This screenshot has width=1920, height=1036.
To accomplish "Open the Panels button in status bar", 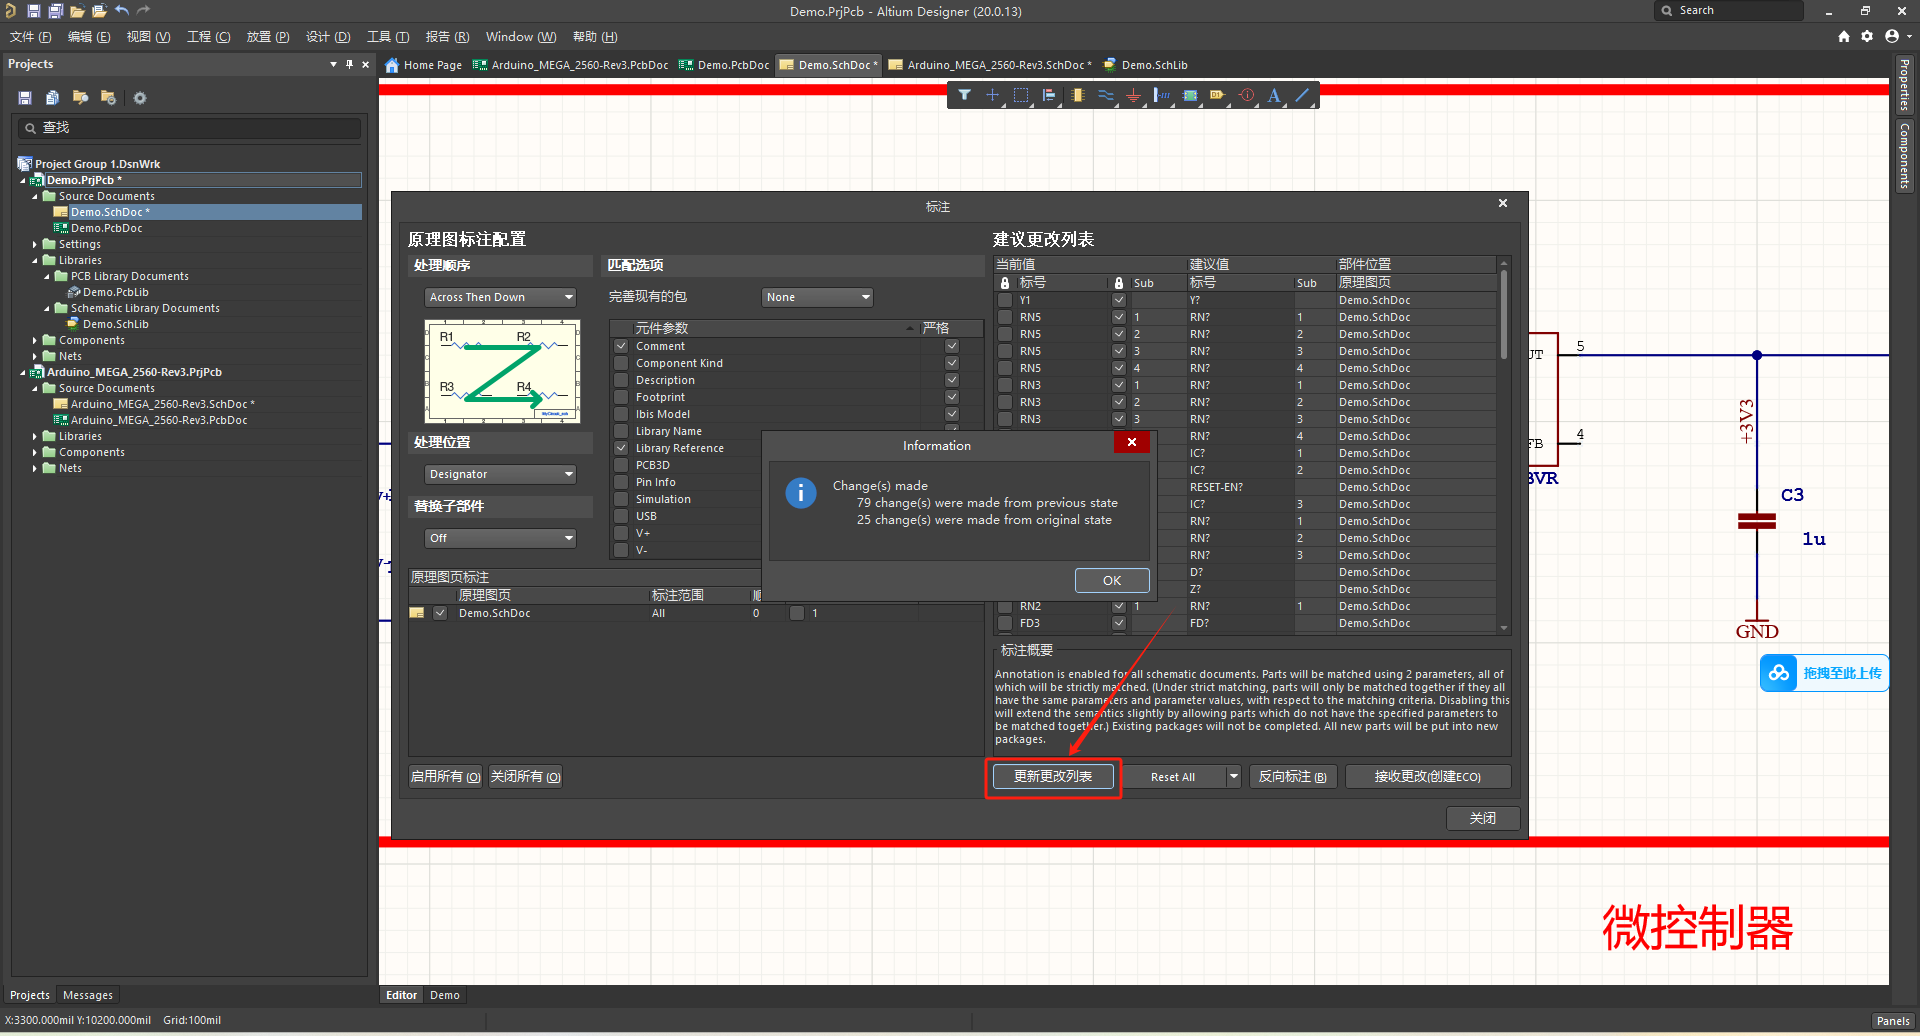I will click(1893, 1021).
